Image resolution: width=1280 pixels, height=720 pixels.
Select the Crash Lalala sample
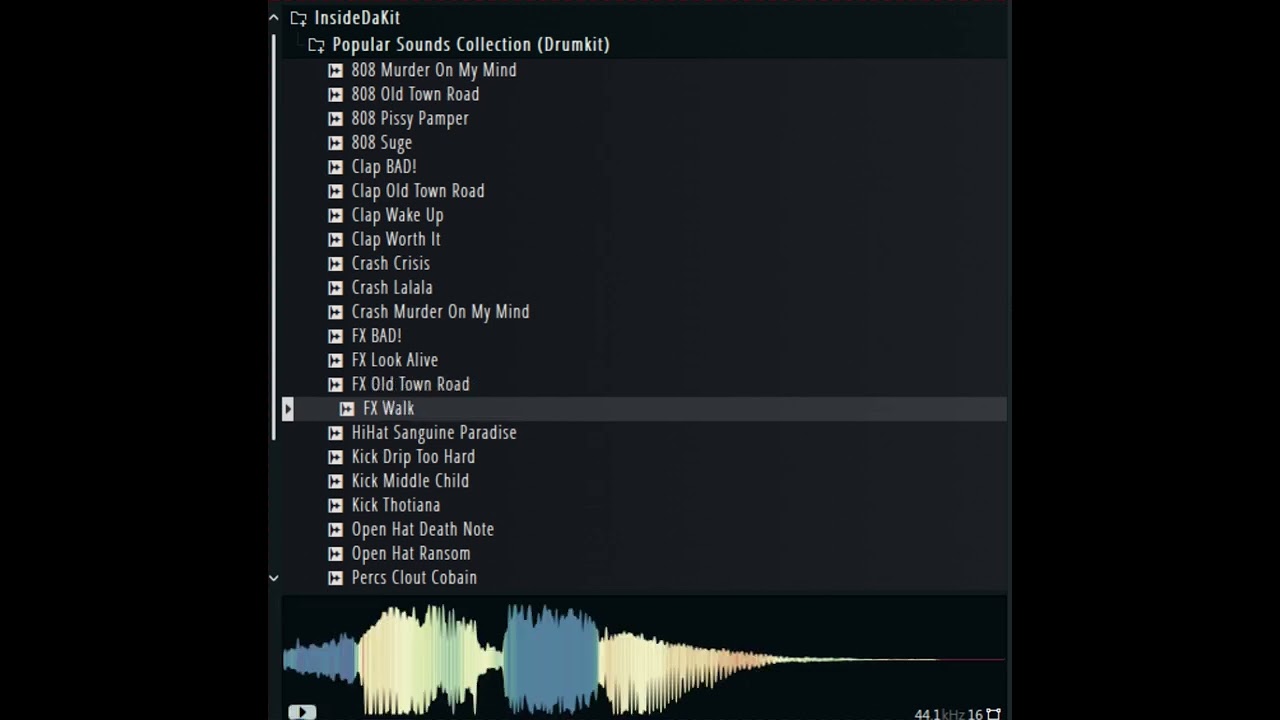(392, 288)
